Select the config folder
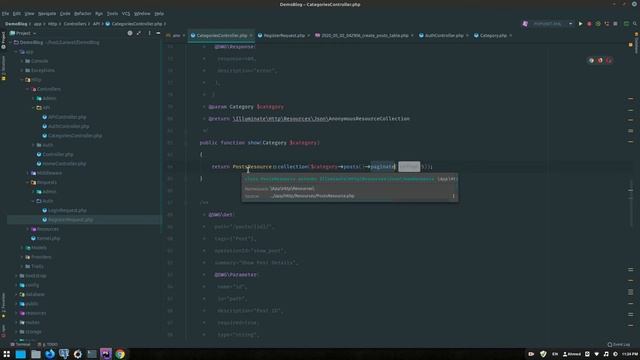The image size is (640, 360). tap(29, 285)
